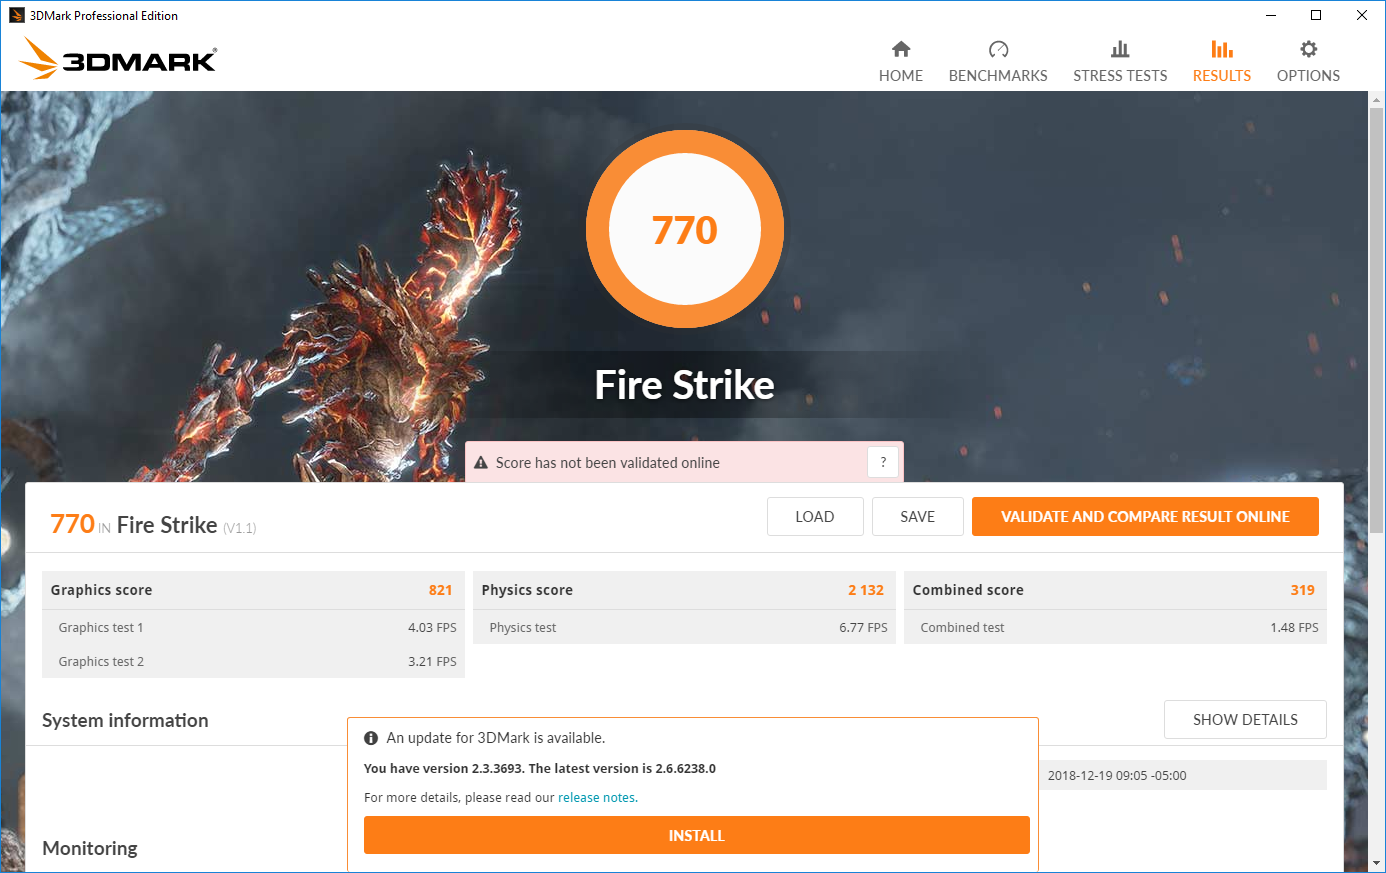Viewport: 1386px width, 873px height.
Task: Click the Physics score value 2 132
Action: pyautogui.click(x=866, y=590)
